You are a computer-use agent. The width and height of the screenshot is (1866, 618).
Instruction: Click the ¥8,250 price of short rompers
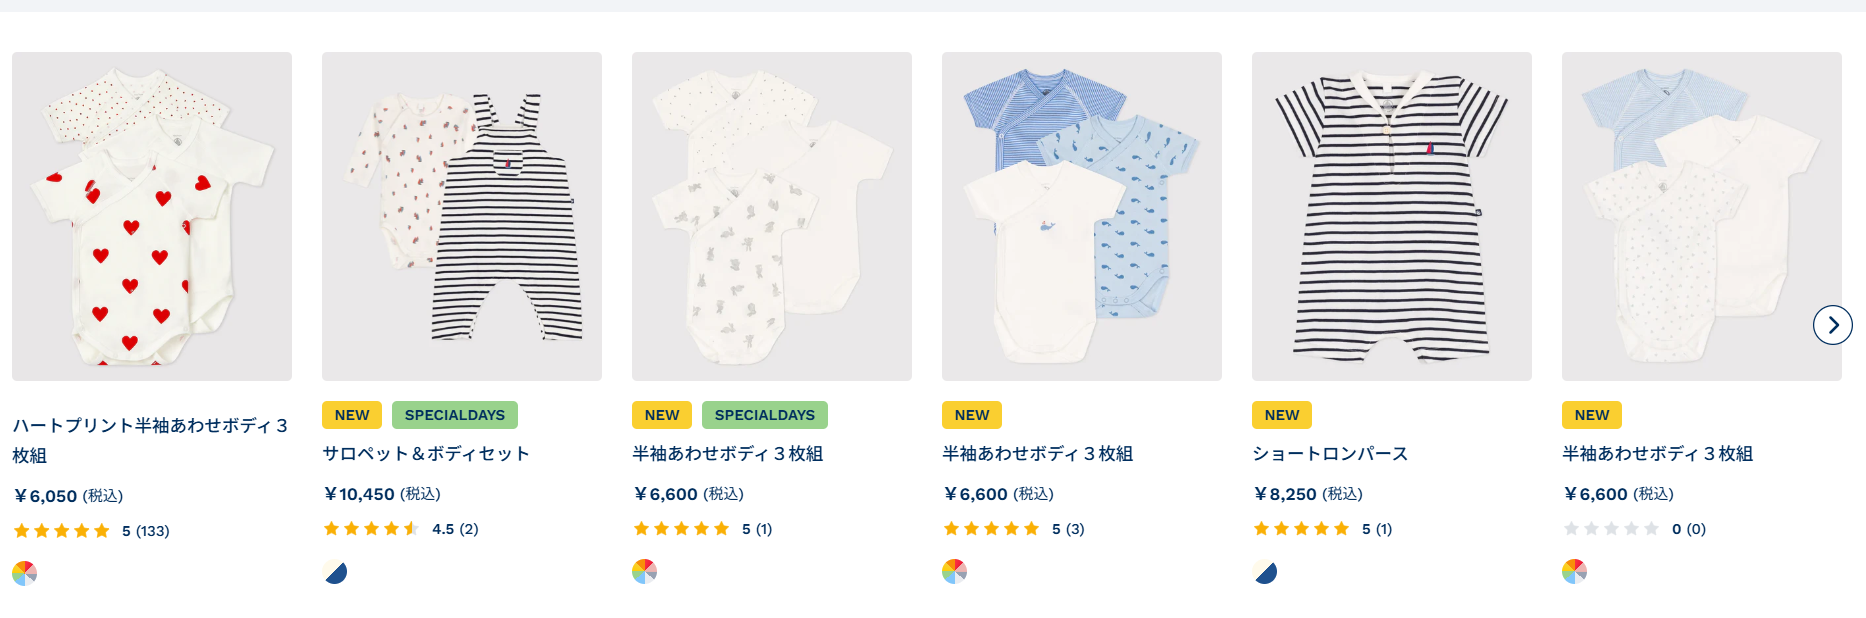[1308, 494]
